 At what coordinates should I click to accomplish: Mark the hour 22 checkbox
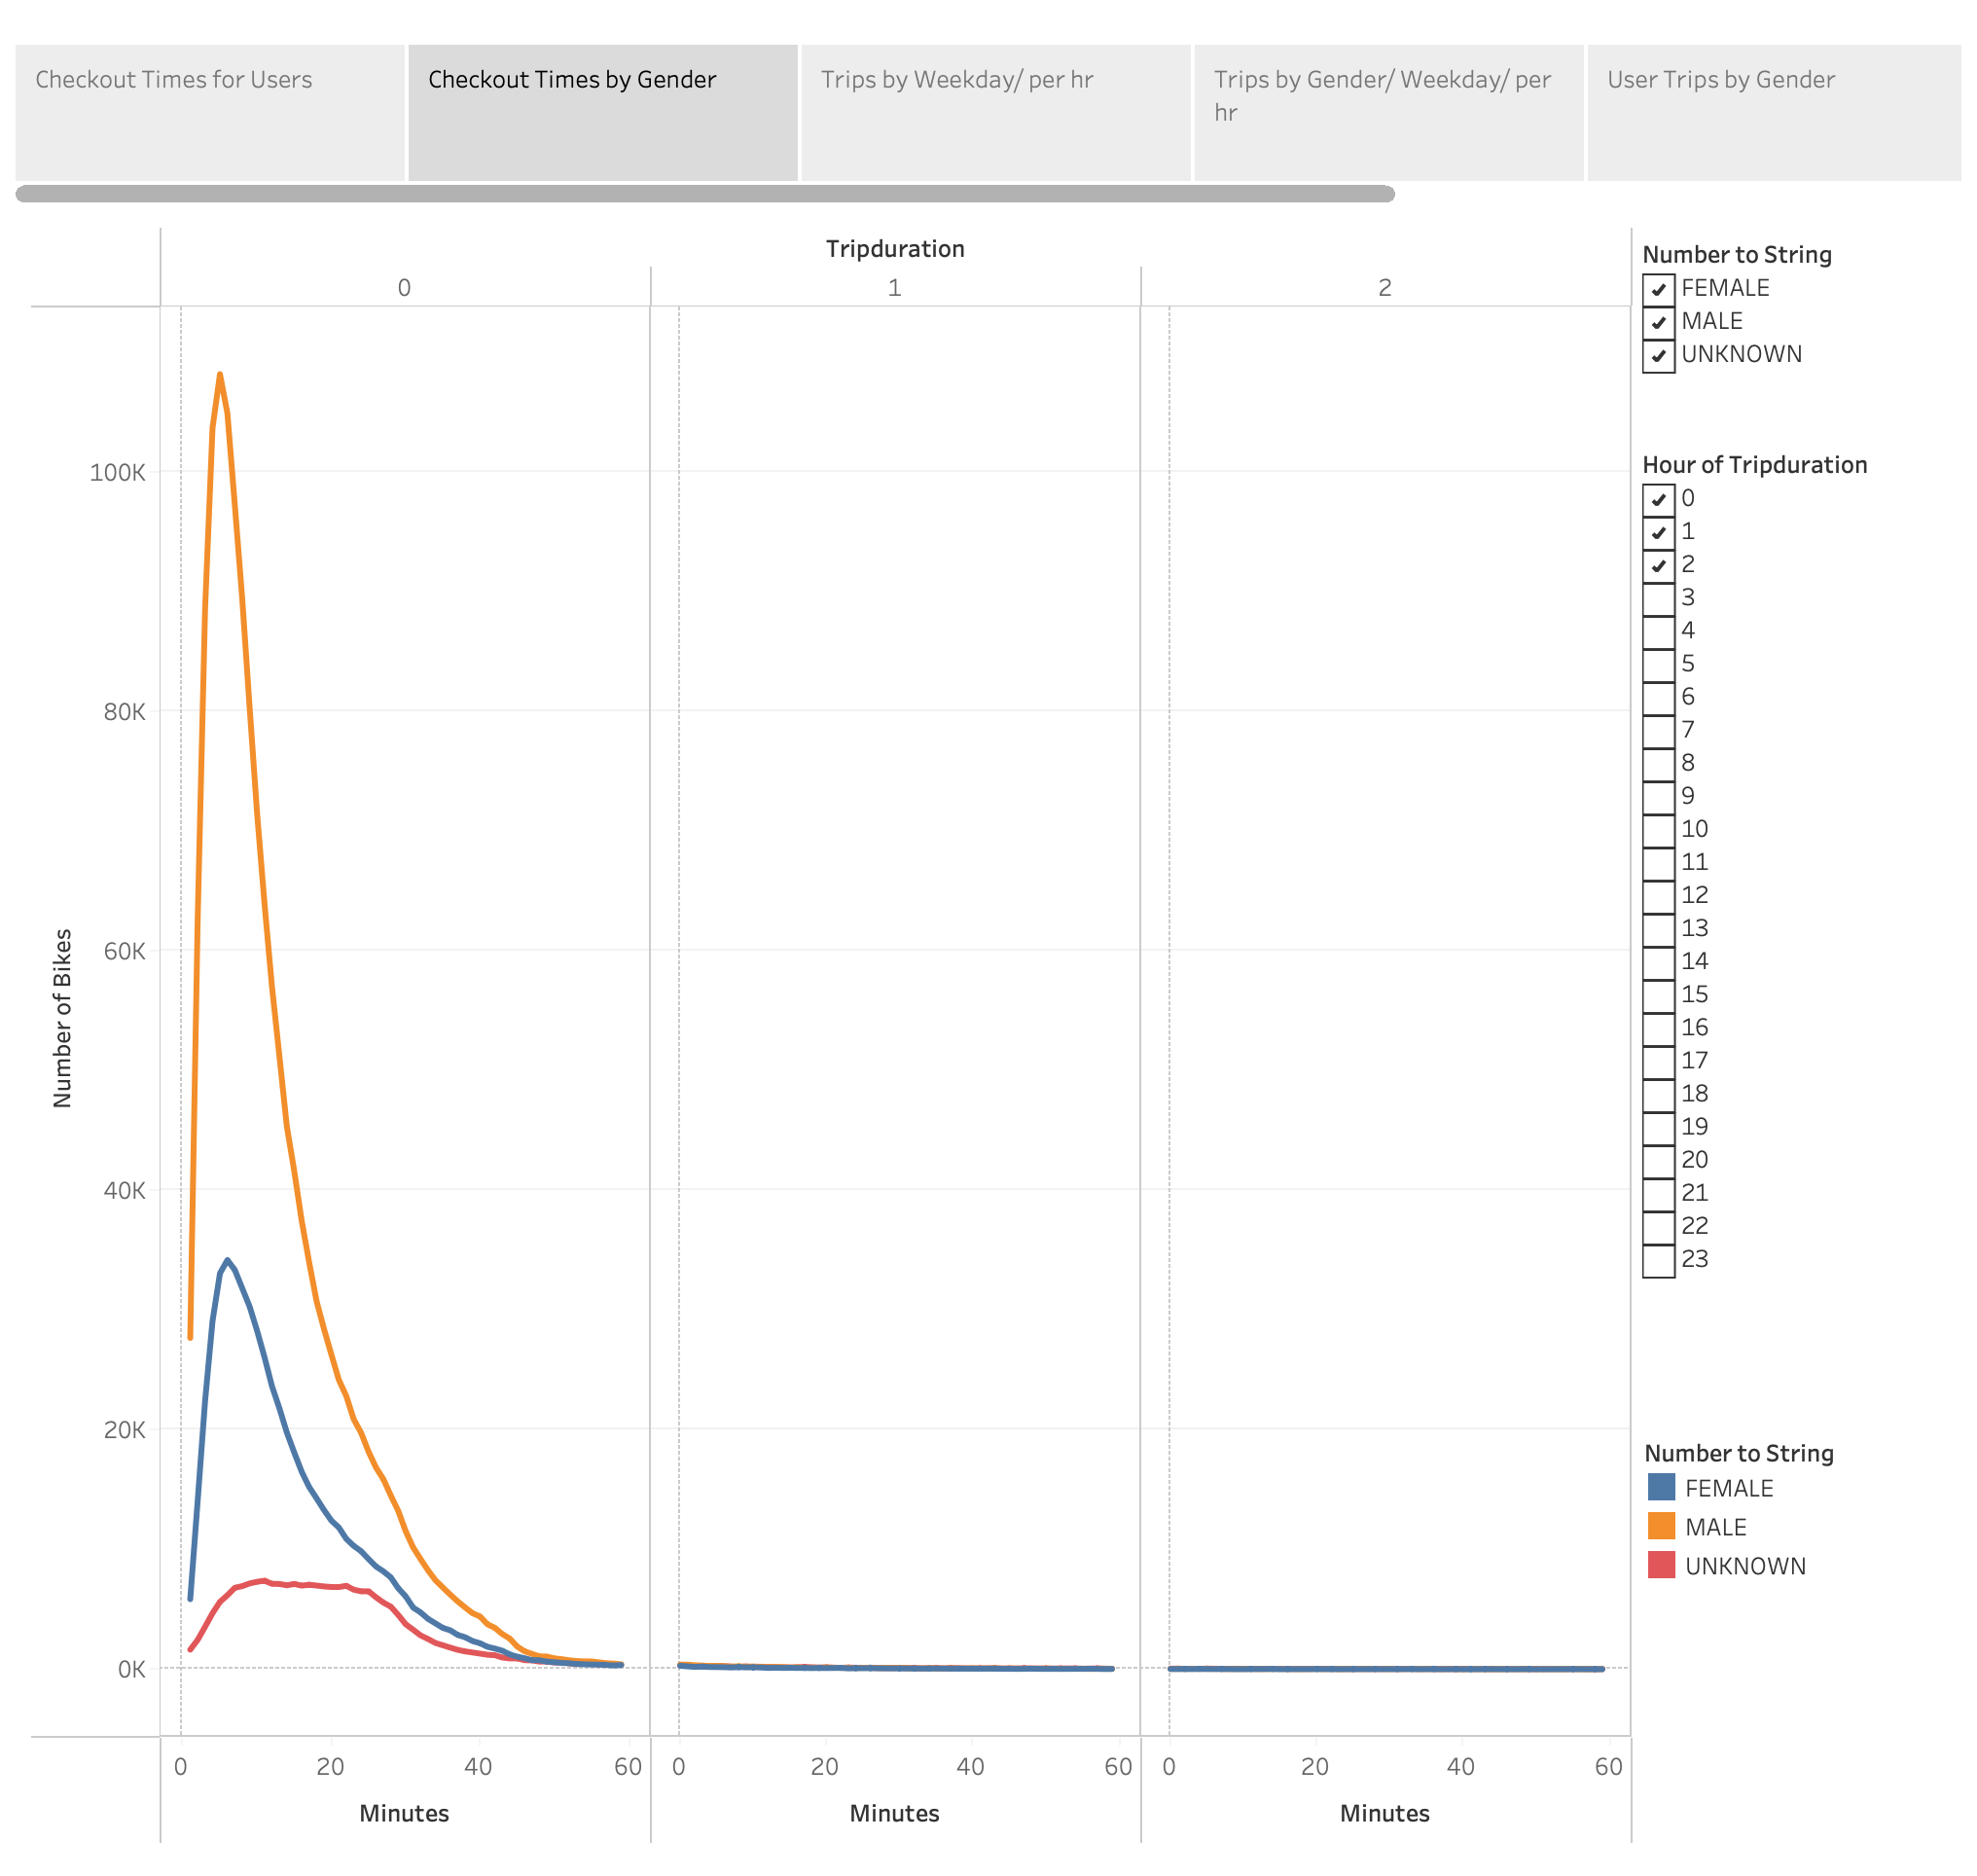coord(1659,1227)
